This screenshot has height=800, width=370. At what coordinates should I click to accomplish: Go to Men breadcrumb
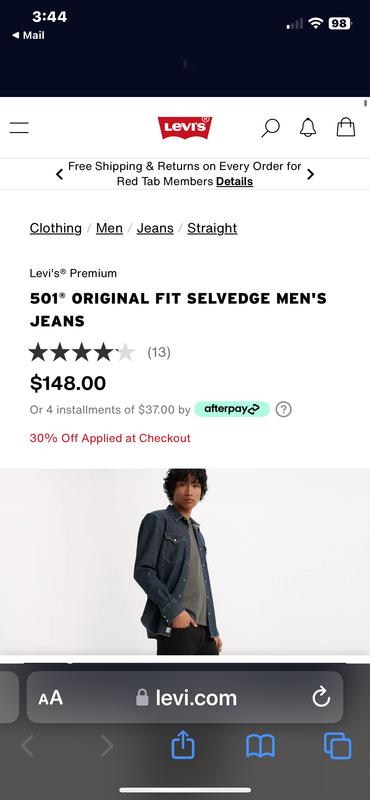109,228
